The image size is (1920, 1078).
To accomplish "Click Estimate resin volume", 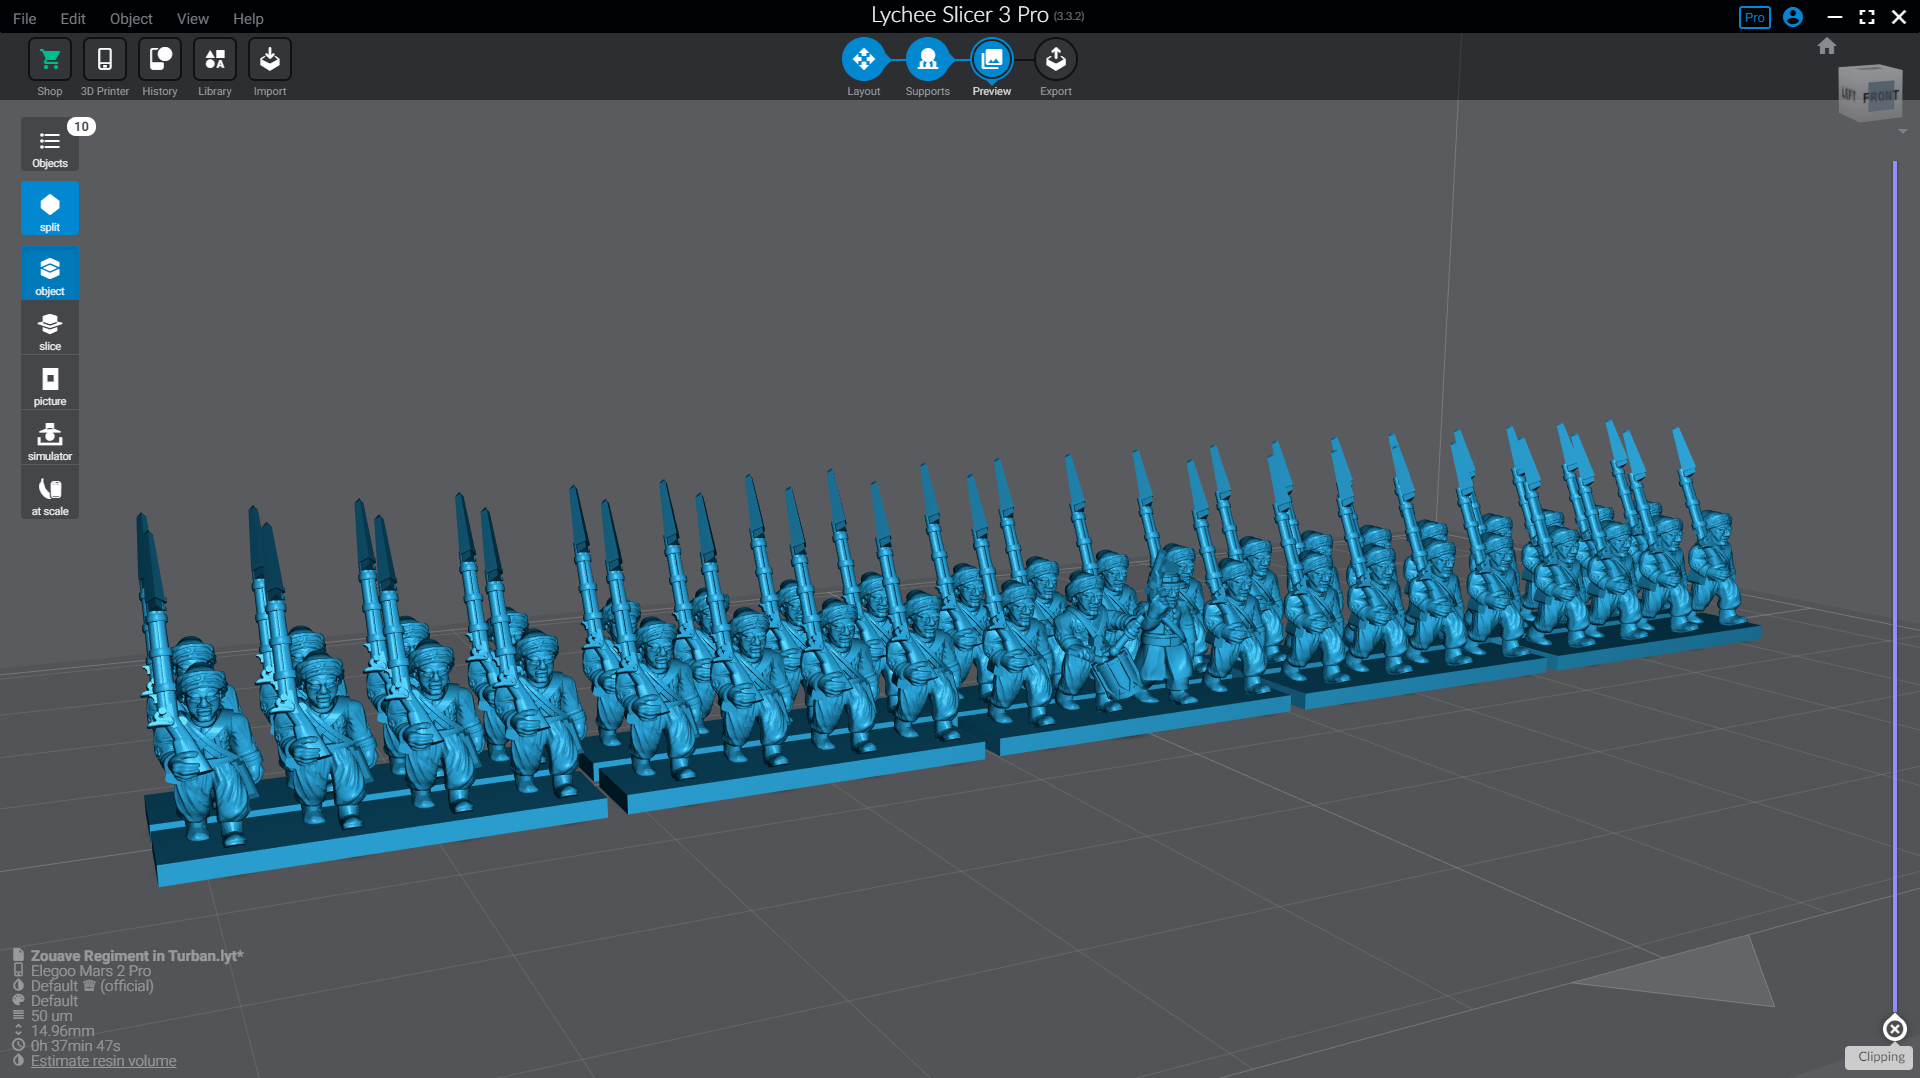I will [103, 1060].
